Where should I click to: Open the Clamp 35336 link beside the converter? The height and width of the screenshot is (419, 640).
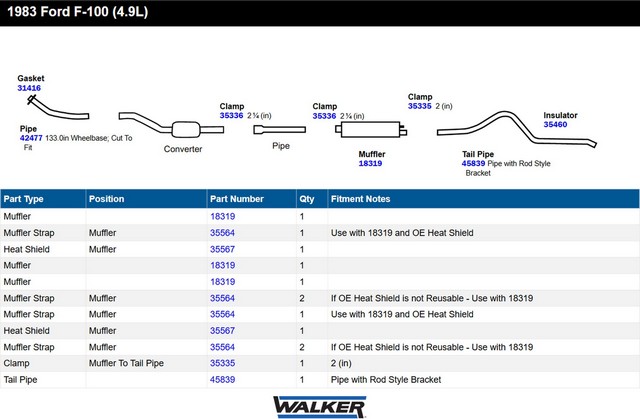(x=231, y=115)
